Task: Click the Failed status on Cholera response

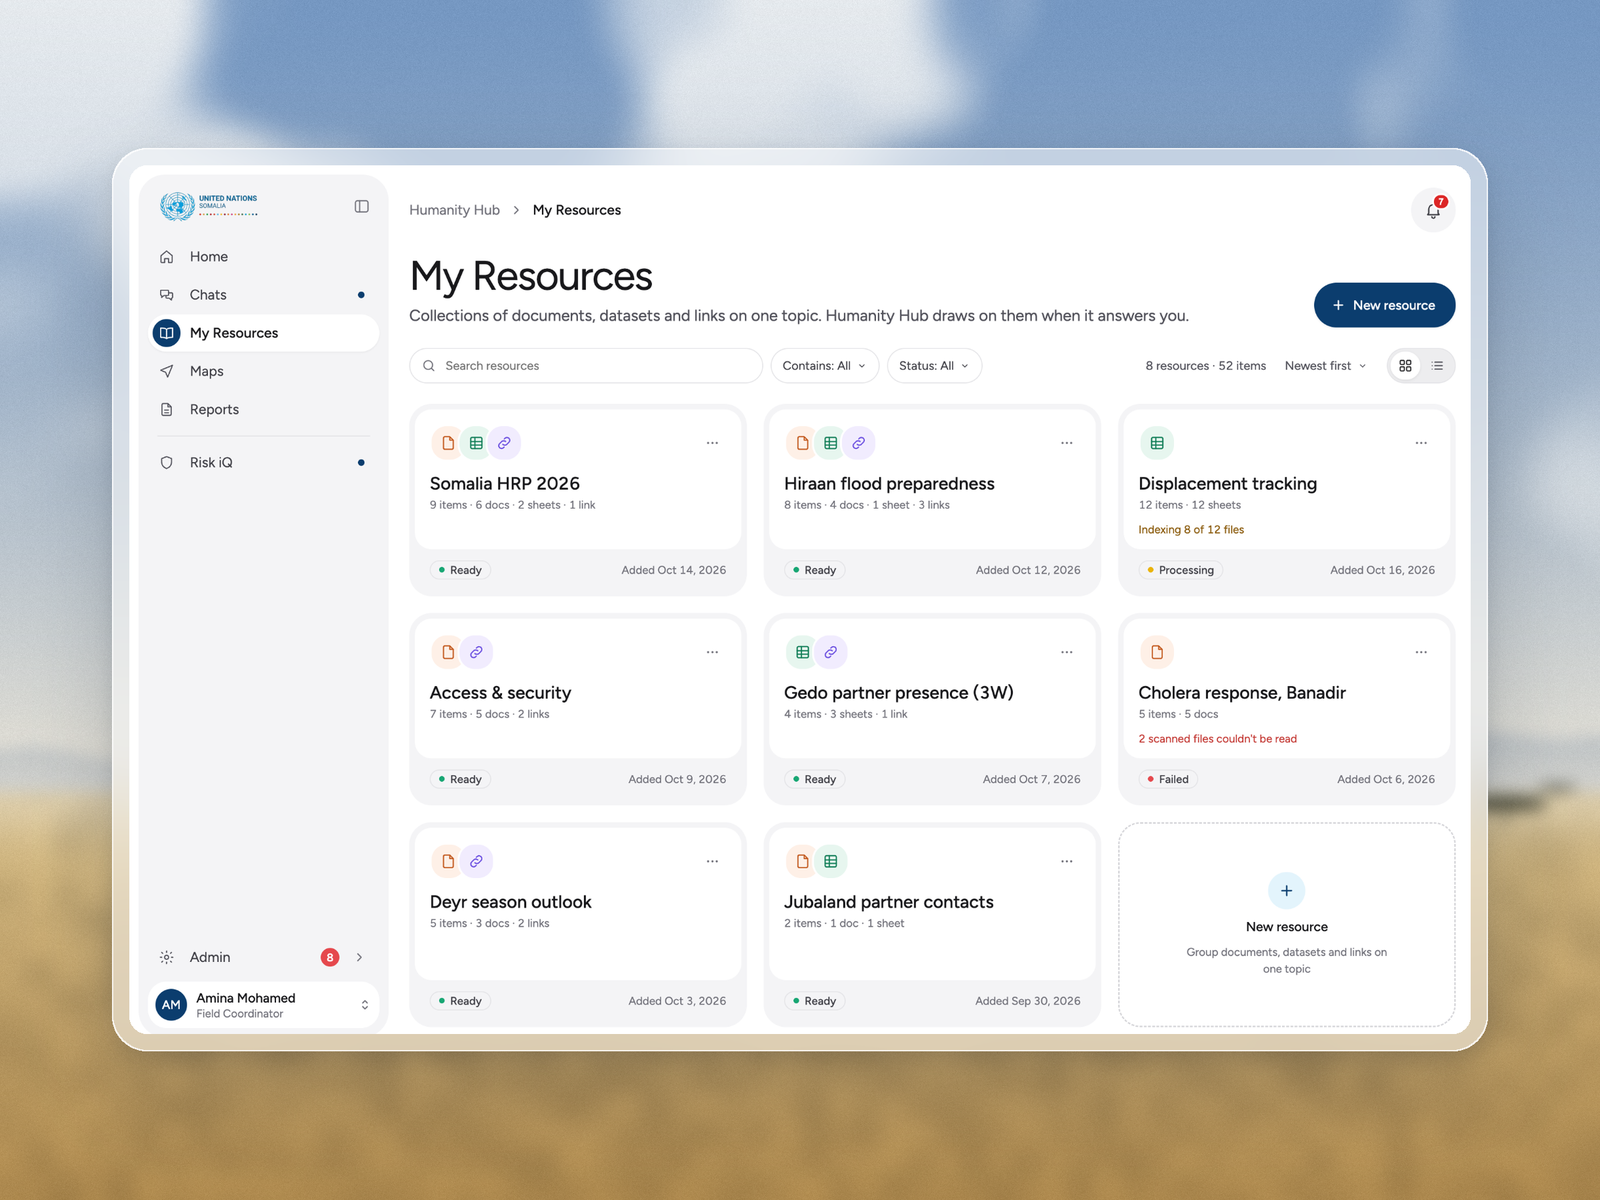Action: coord(1167,779)
